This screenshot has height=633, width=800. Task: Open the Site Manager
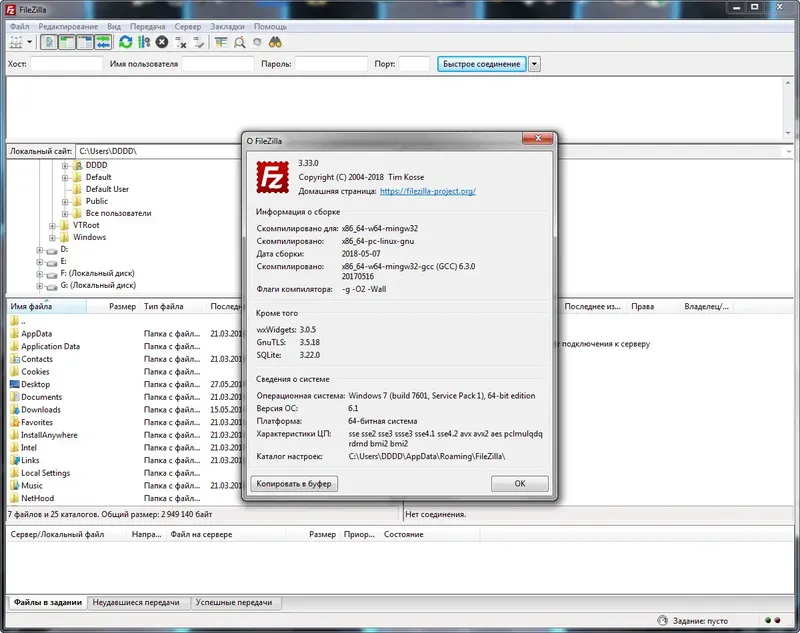click(15, 42)
